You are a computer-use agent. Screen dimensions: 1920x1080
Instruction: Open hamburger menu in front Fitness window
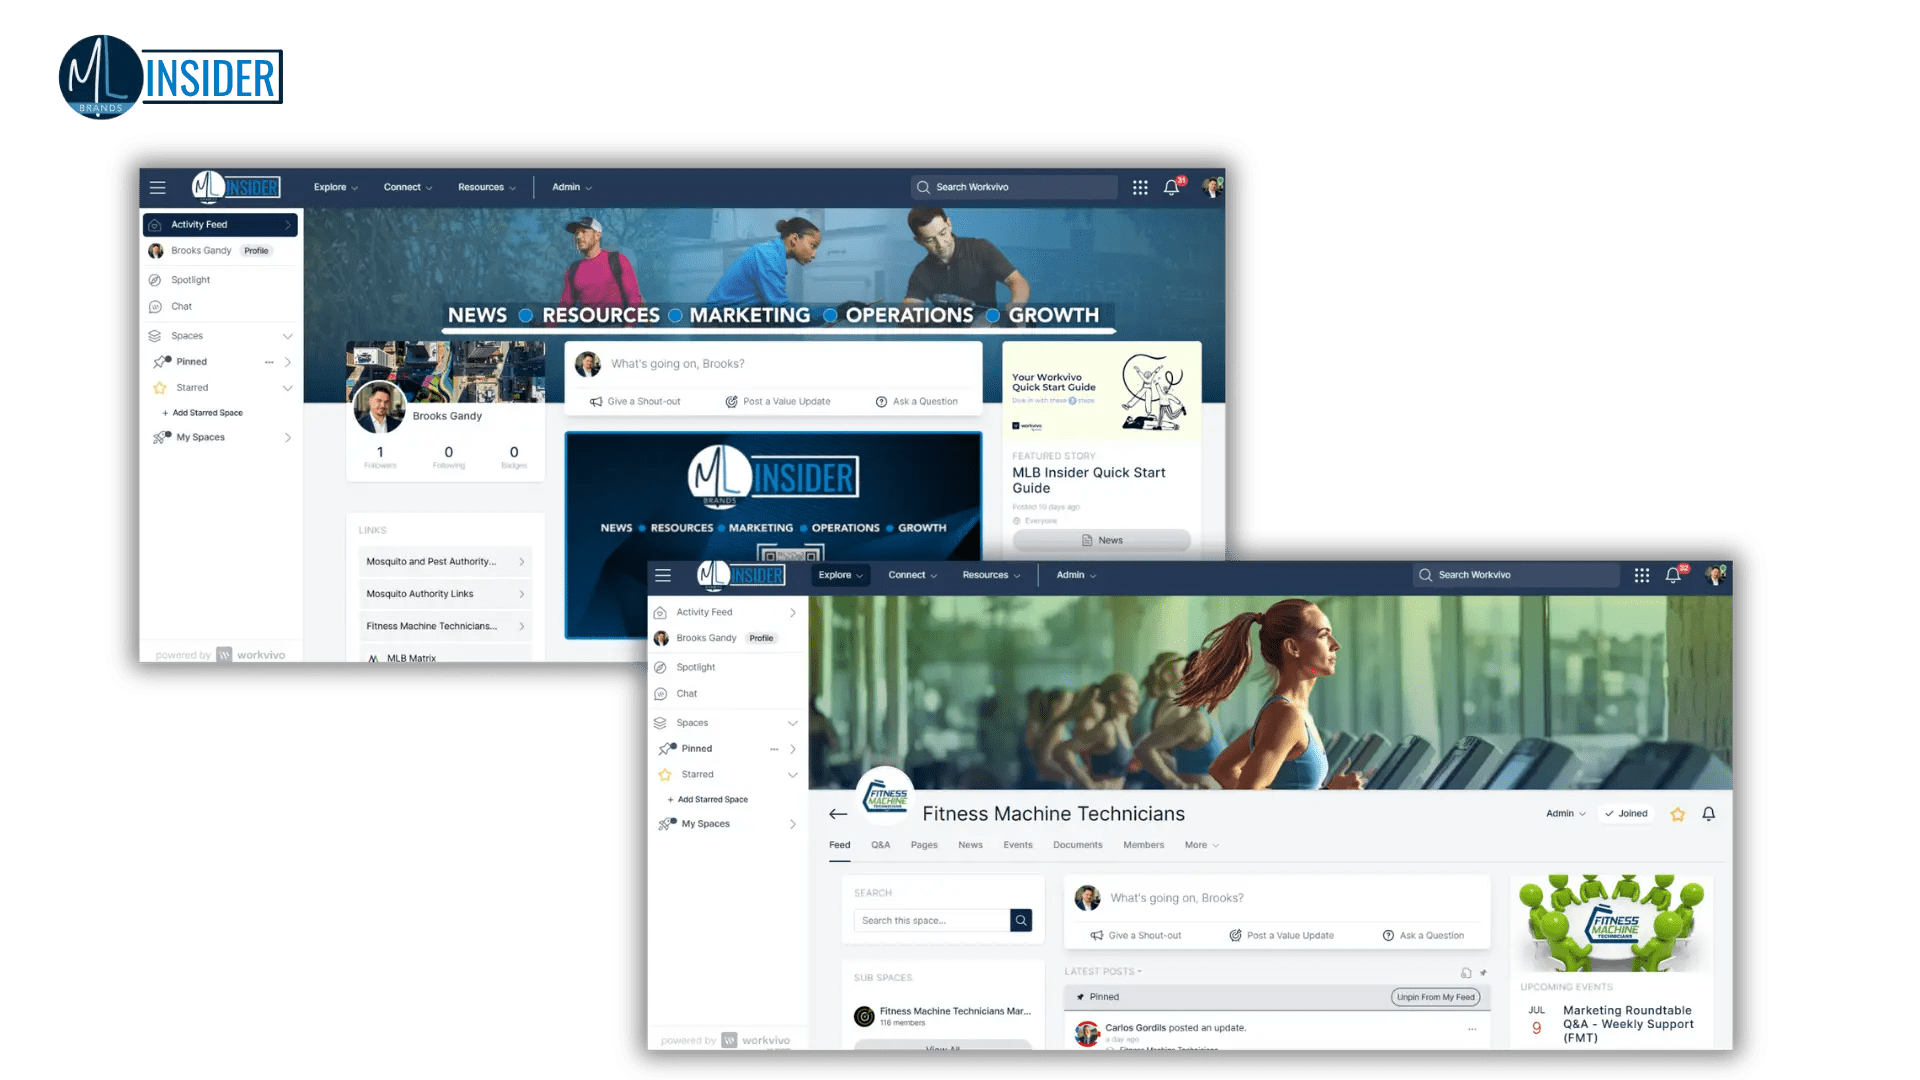[662, 575]
